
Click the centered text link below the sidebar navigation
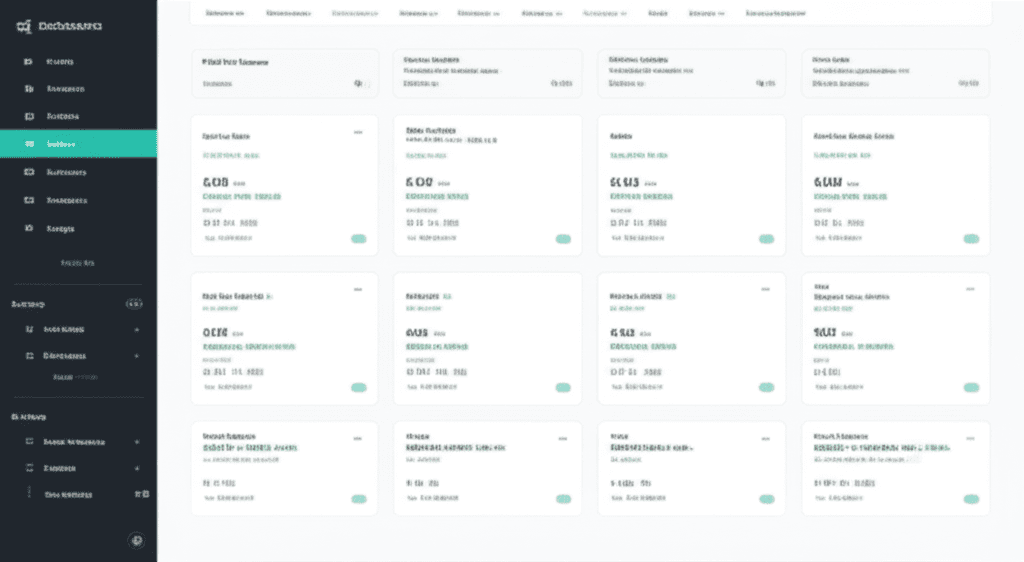click(x=77, y=264)
